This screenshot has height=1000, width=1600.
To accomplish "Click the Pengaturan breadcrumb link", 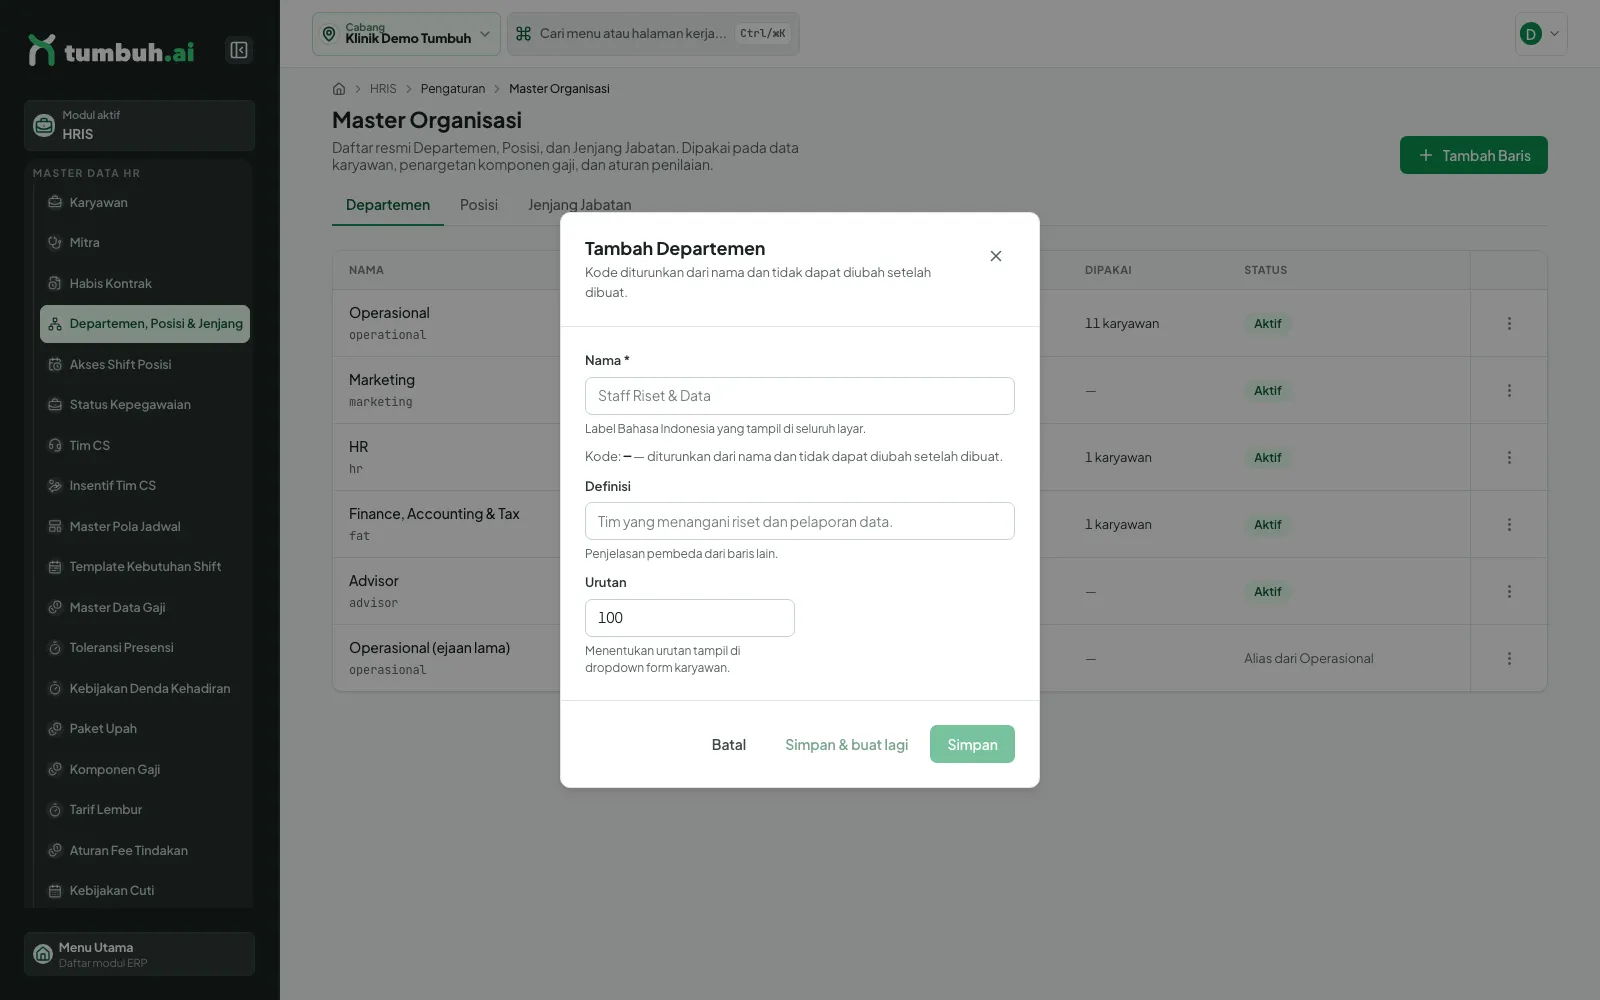I will (453, 89).
